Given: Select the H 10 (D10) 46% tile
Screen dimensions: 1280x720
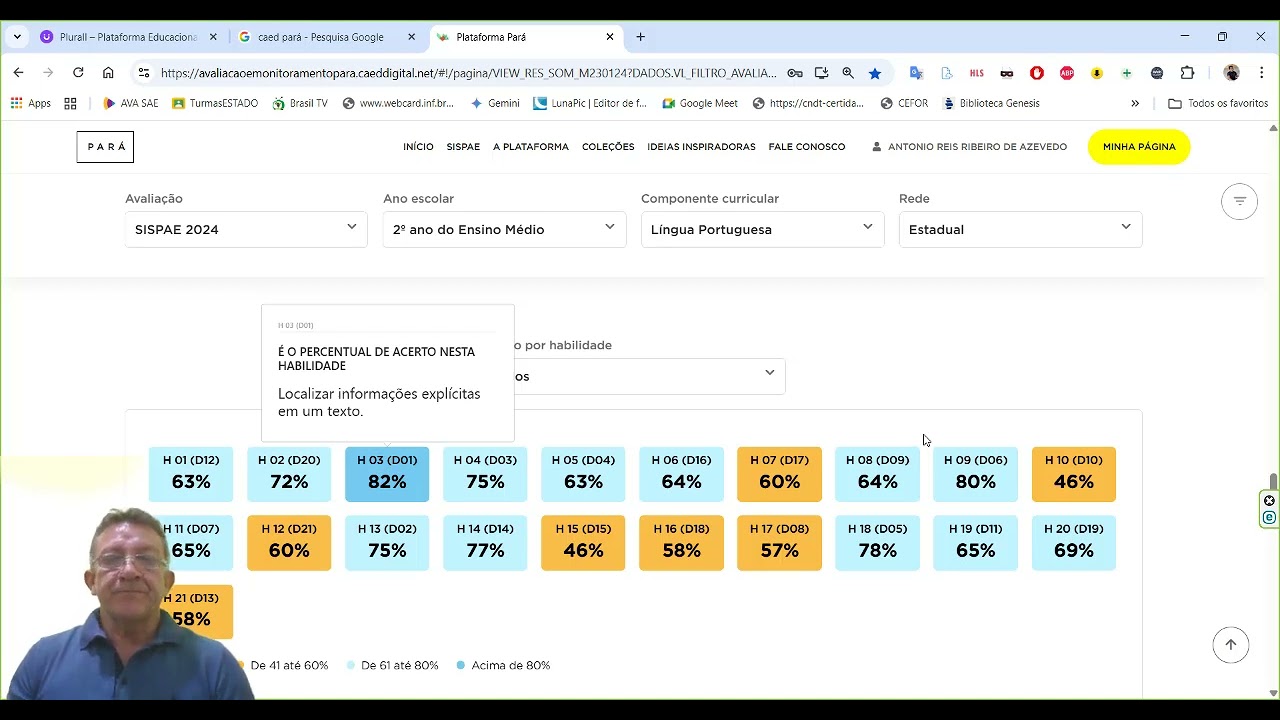Looking at the screenshot, I should (1073, 474).
